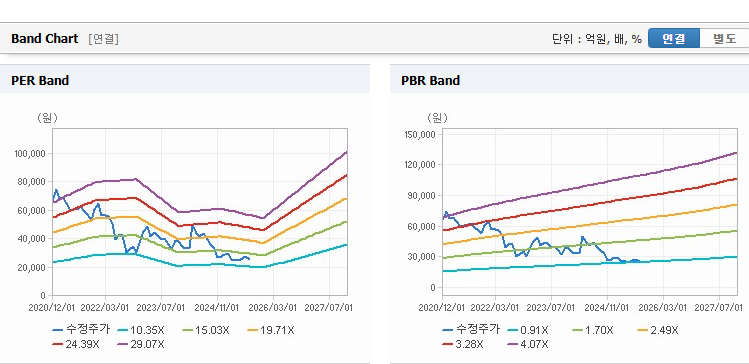Click the 2023/07/01 date under PBR chart
This screenshot has height=364, width=749.
(551, 308)
